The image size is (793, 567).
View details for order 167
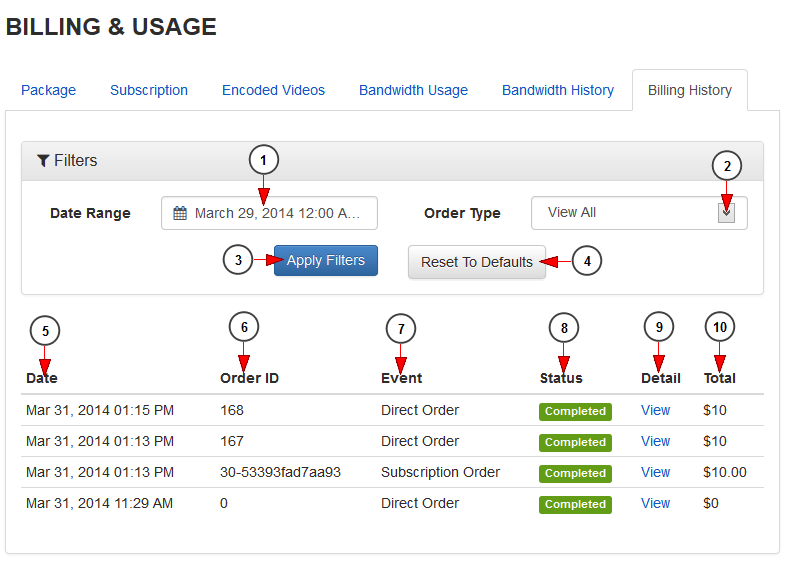point(656,441)
